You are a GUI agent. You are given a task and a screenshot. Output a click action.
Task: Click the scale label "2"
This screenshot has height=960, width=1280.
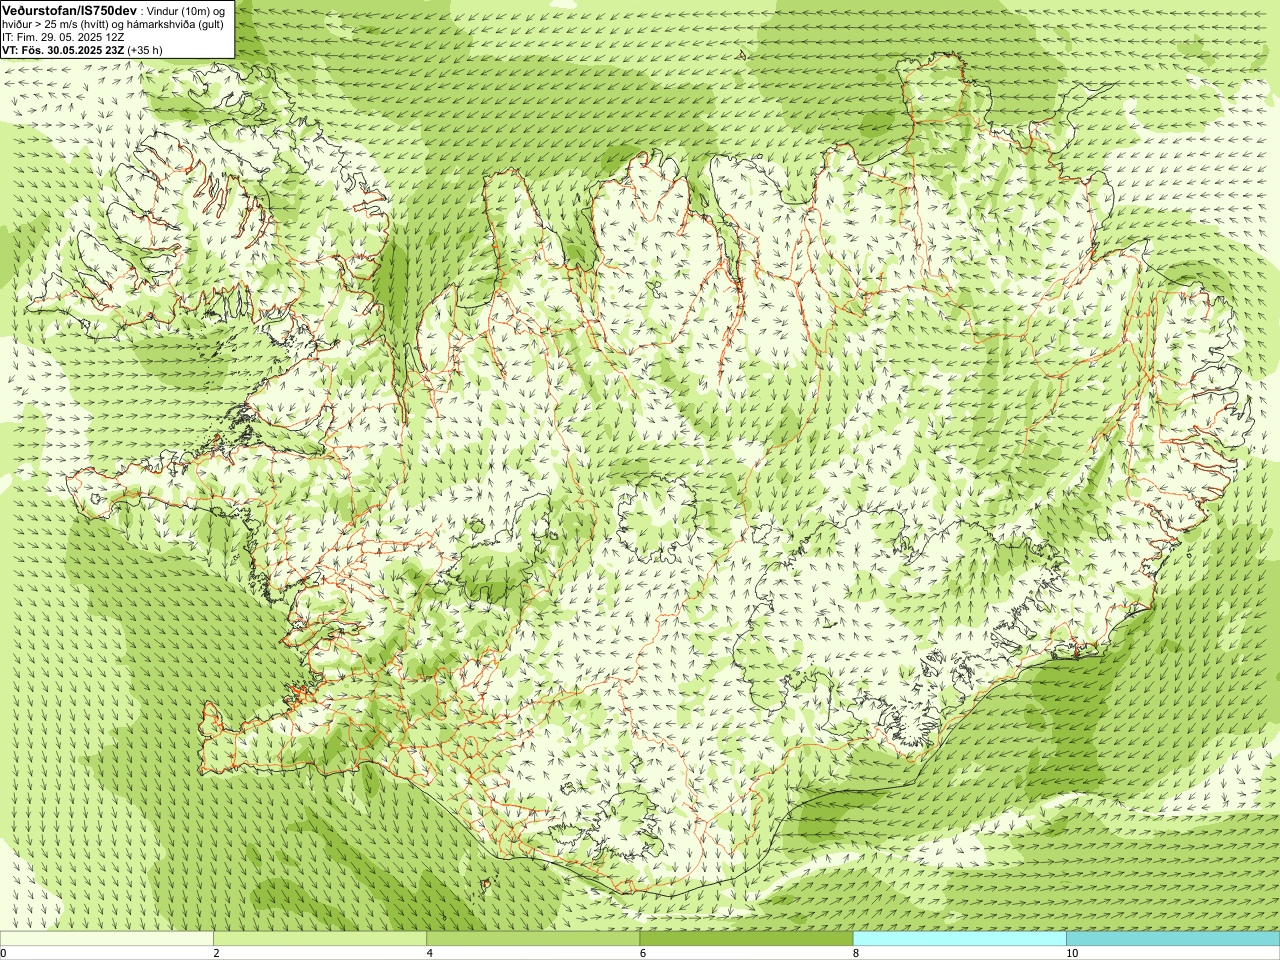coord(216,953)
